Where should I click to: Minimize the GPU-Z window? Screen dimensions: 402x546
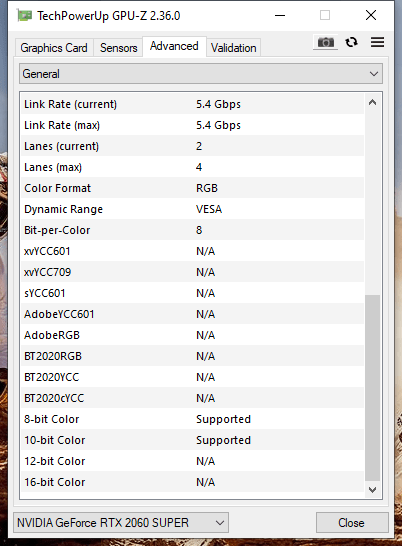(280, 15)
